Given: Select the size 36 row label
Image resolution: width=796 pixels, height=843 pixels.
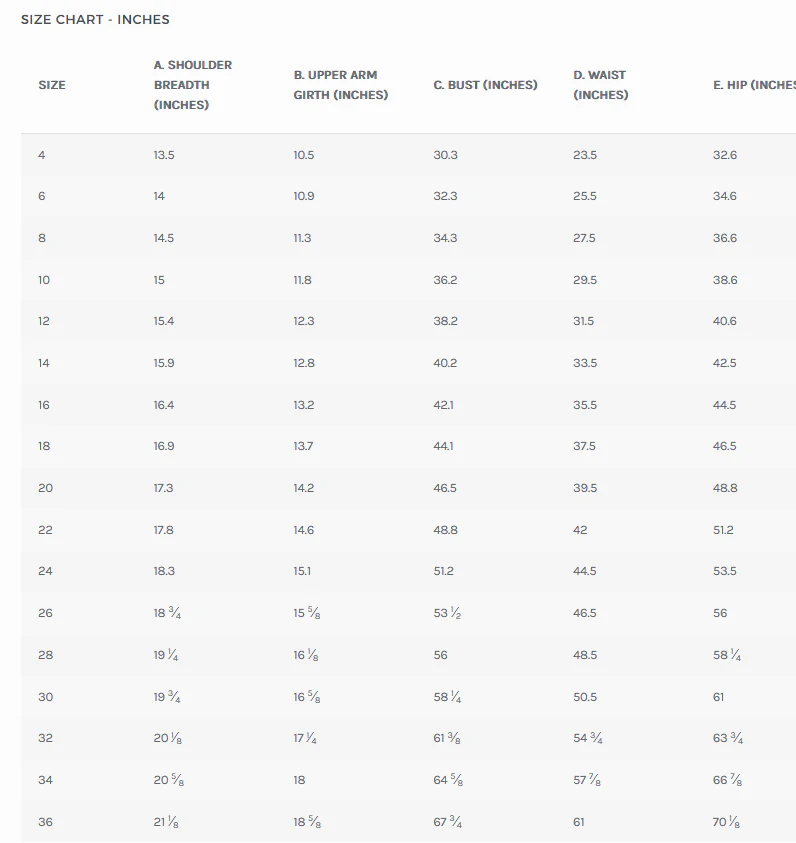Looking at the screenshot, I should [x=45, y=822].
